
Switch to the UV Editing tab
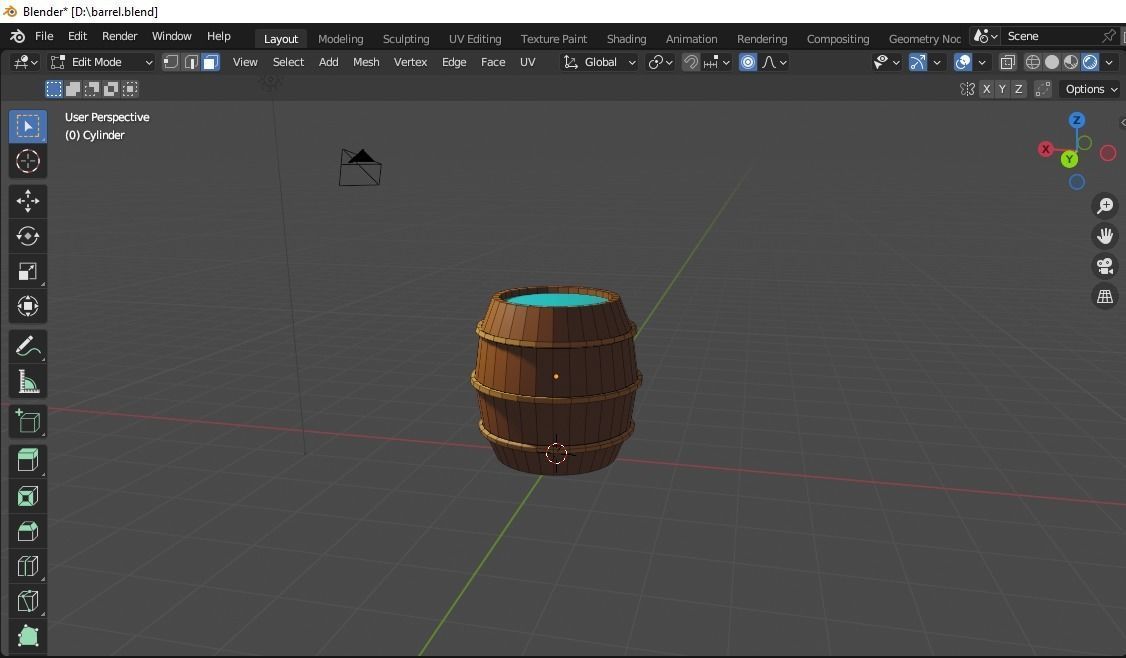click(x=475, y=39)
